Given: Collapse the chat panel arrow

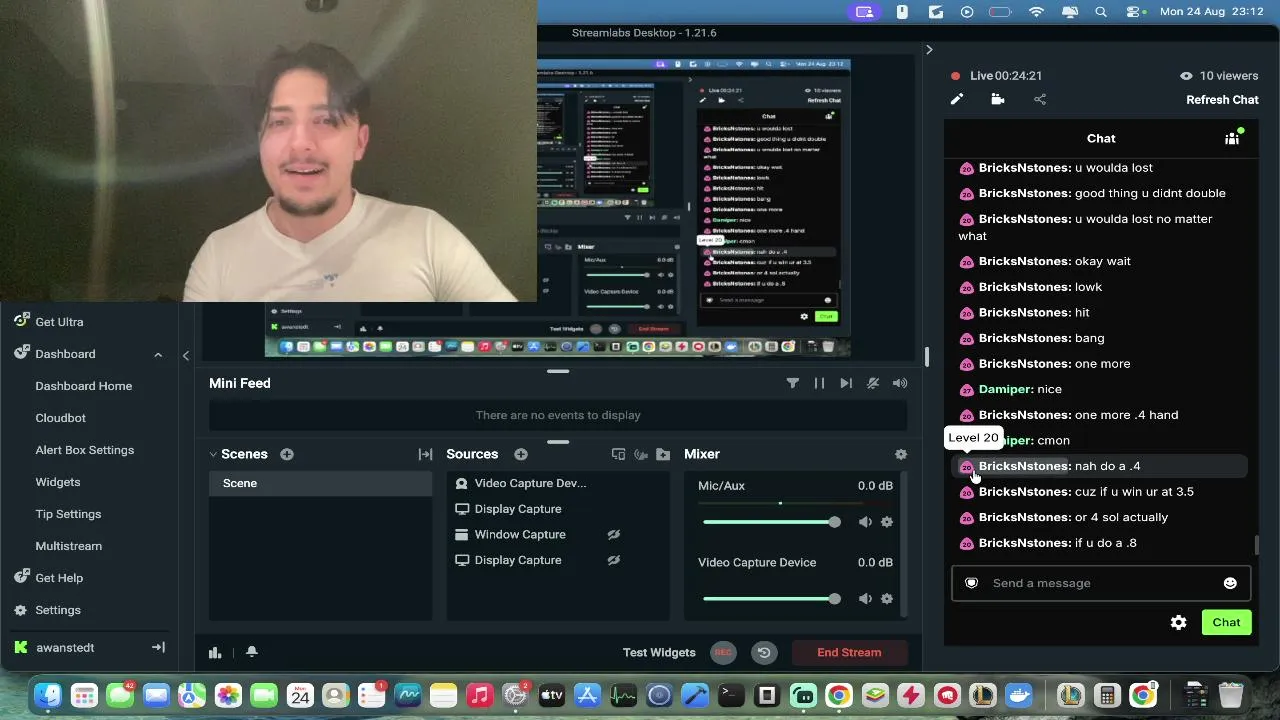Looking at the screenshot, I should [x=929, y=49].
